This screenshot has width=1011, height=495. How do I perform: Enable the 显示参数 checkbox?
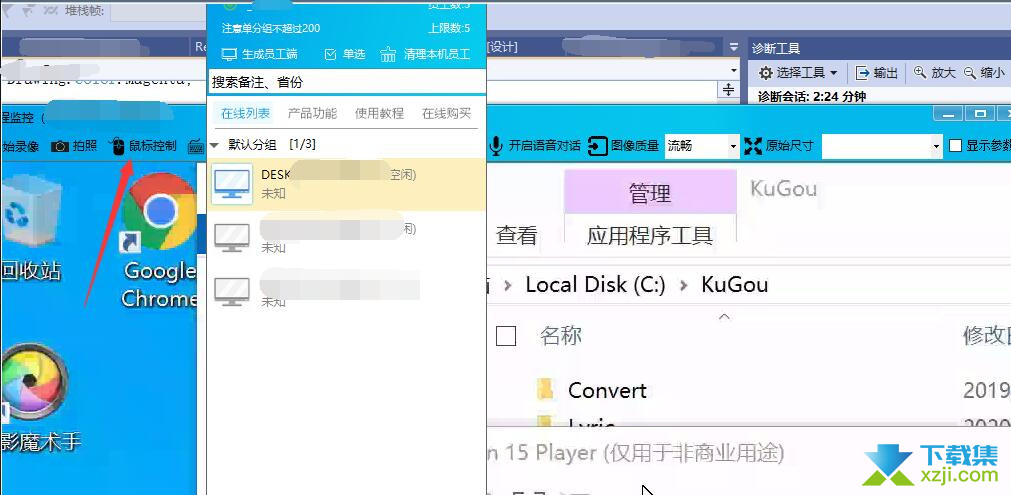click(956, 146)
